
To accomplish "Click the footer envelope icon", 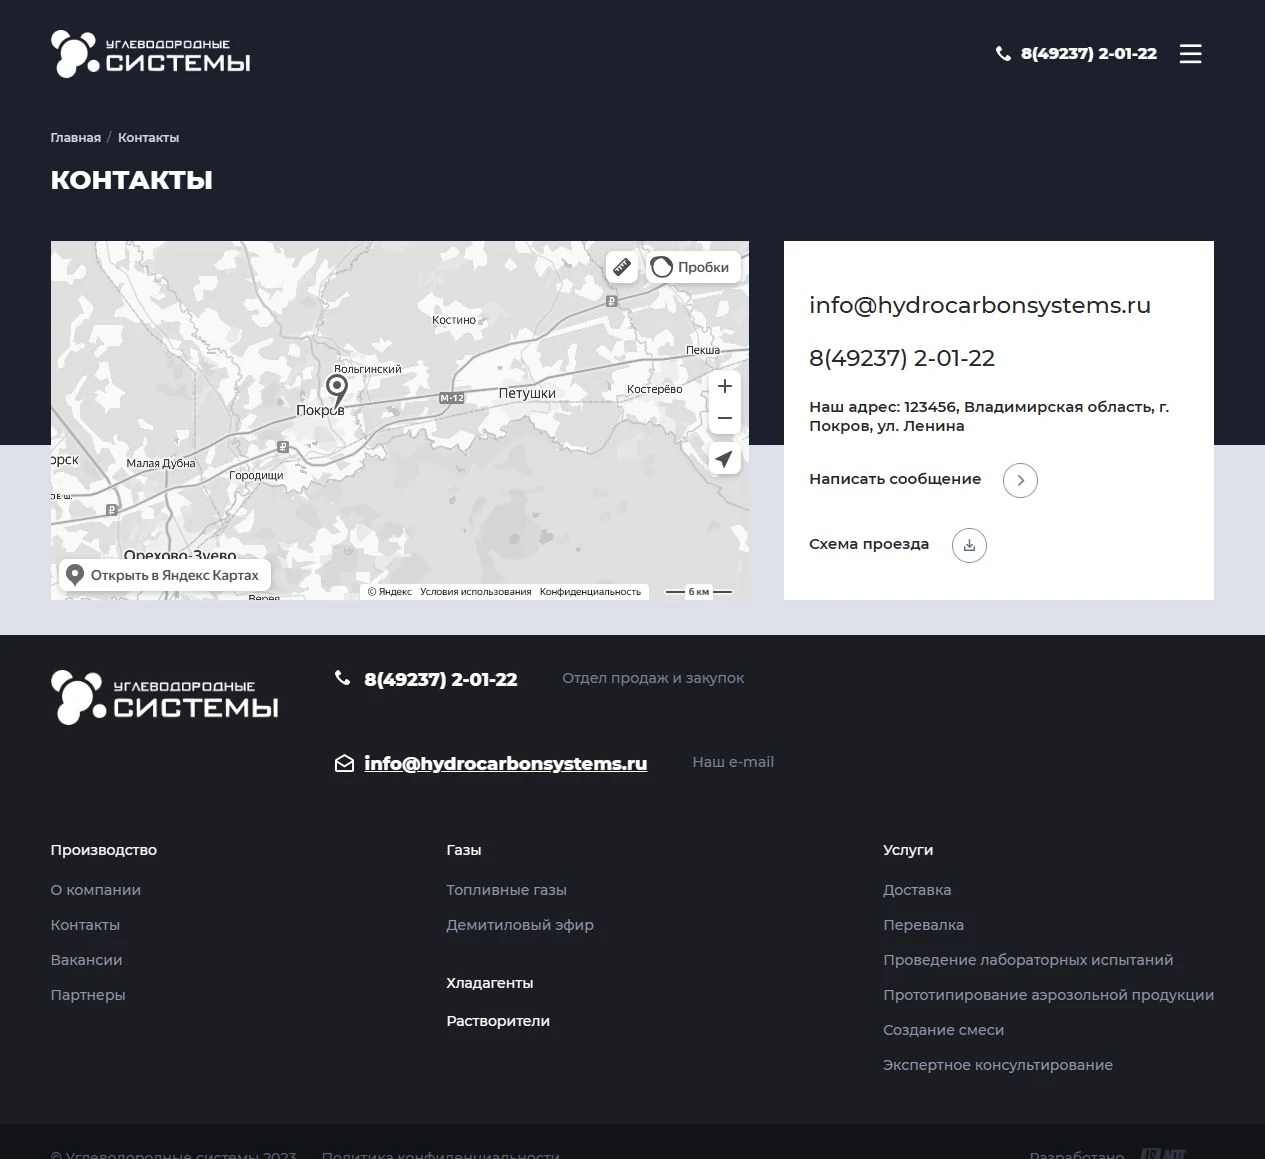I will click(x=344, y=764).
